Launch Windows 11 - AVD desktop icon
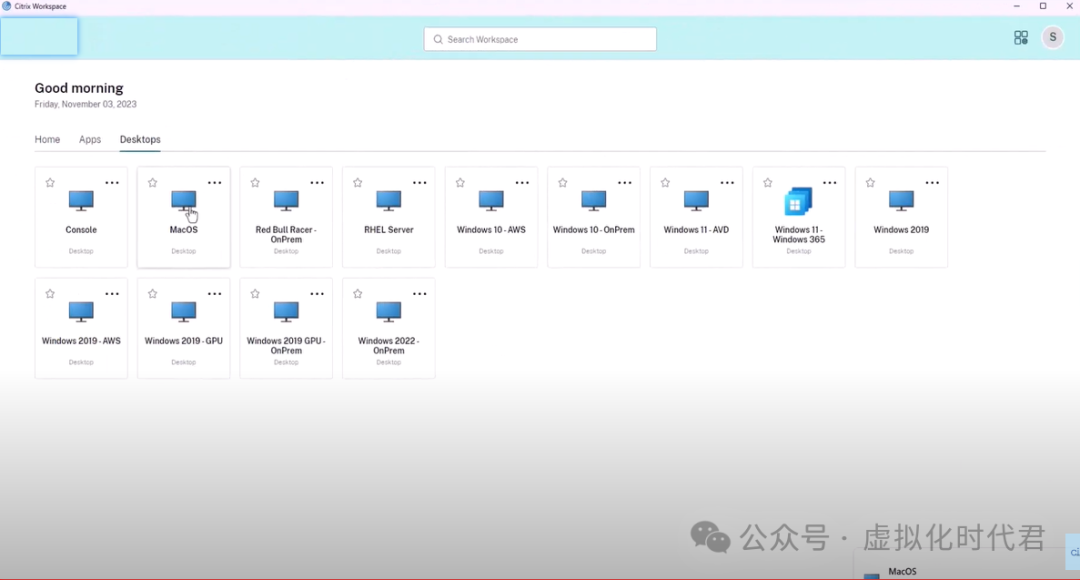1080x580 pixels. click(x=696, y=200)
